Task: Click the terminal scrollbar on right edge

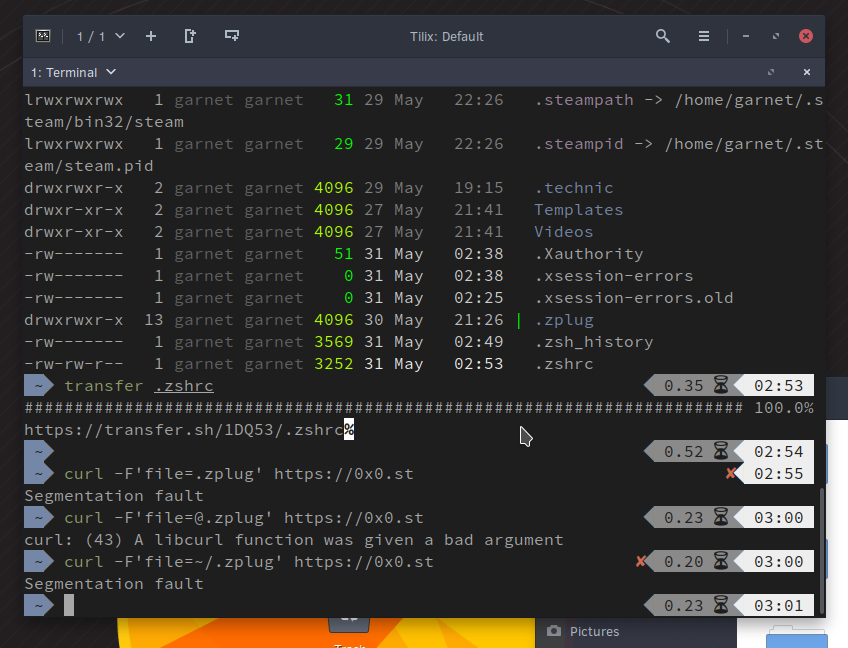Action: [x=822, y=549]
